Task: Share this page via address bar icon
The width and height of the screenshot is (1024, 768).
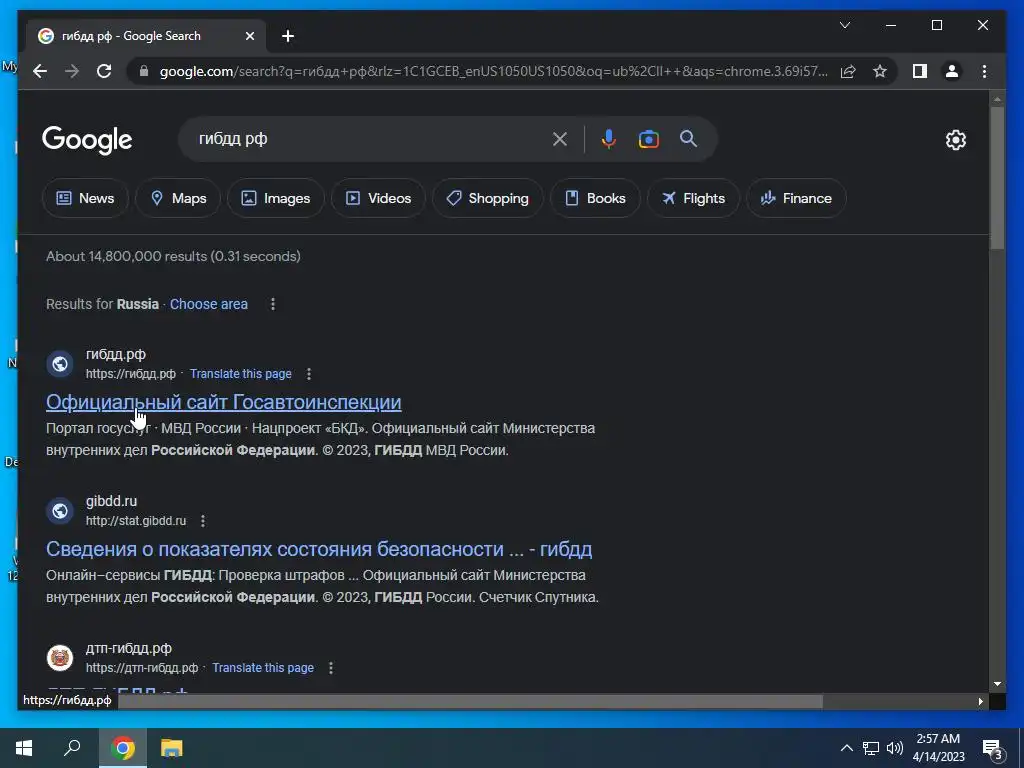Action: coord(848,71)
